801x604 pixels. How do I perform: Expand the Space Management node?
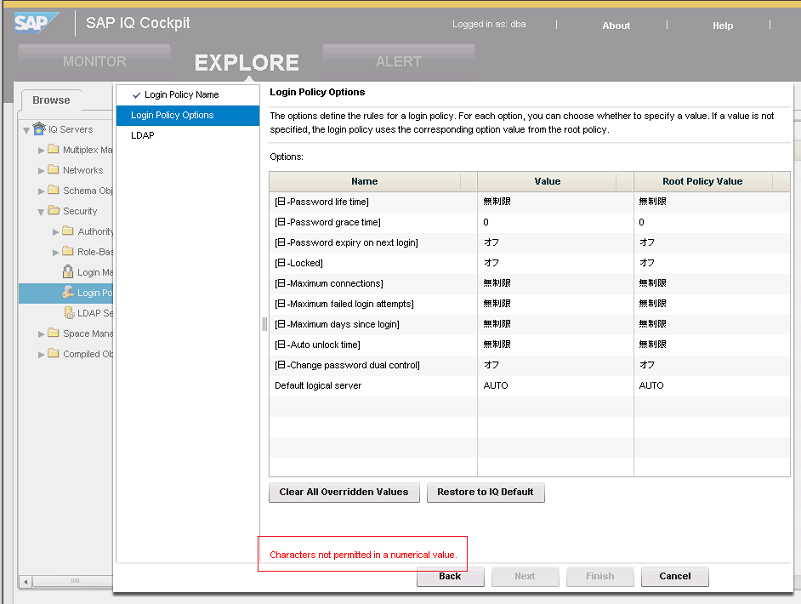pos(41,334)
